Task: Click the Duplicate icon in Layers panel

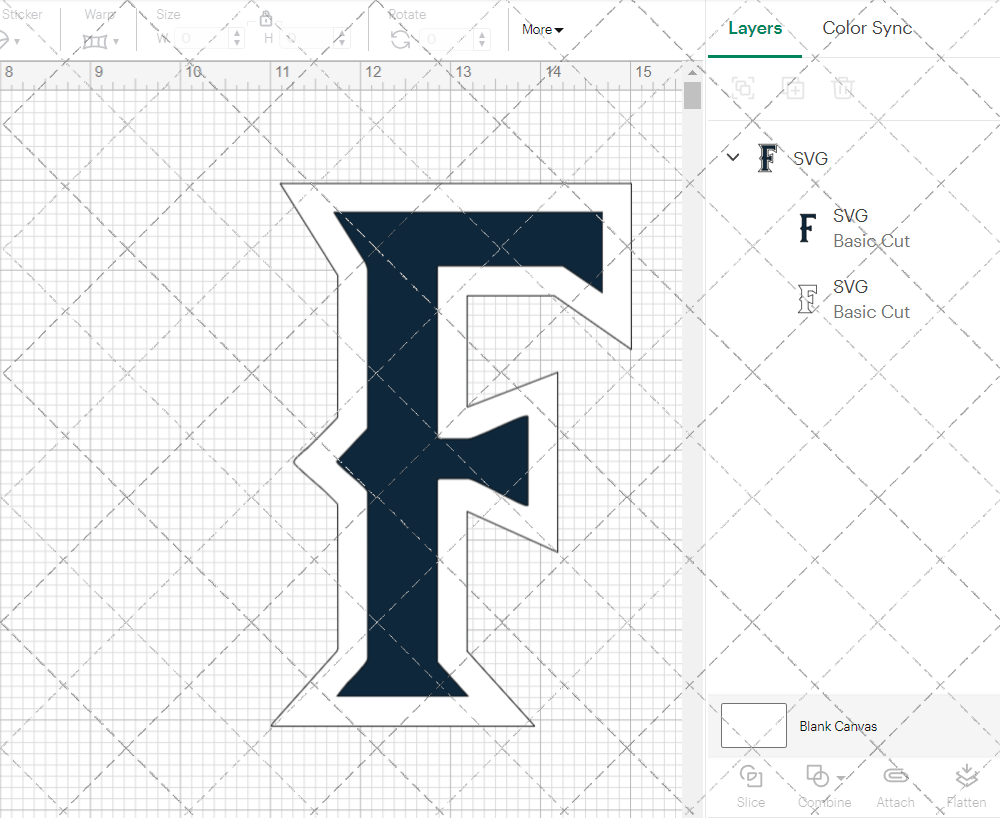Action: click(x=793, y=88)
